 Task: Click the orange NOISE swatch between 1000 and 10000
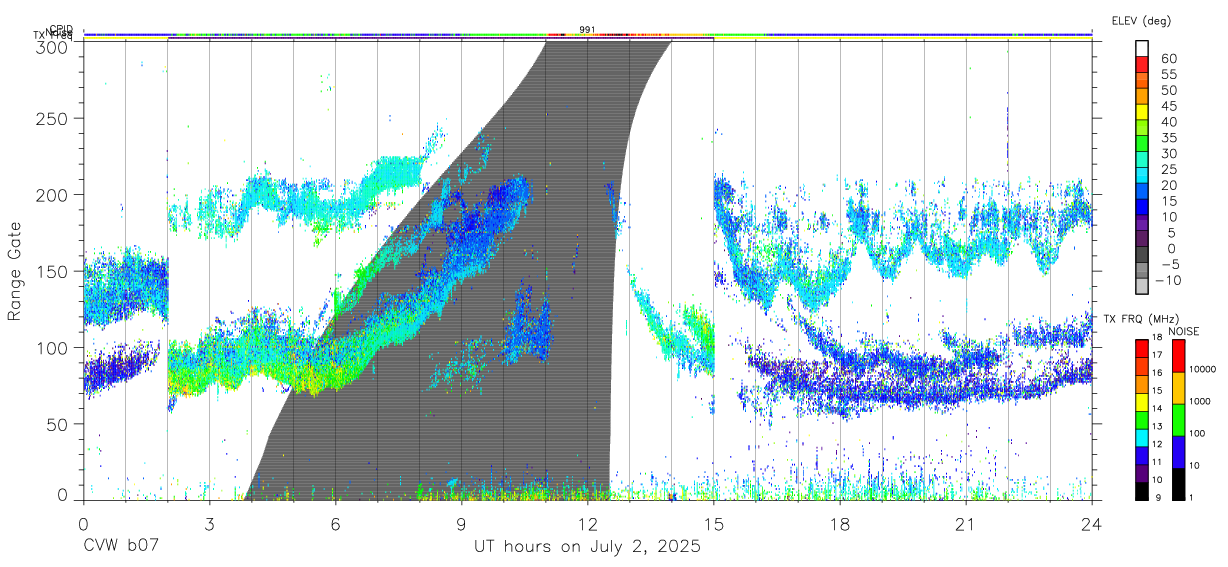[x=1179, y=388]
